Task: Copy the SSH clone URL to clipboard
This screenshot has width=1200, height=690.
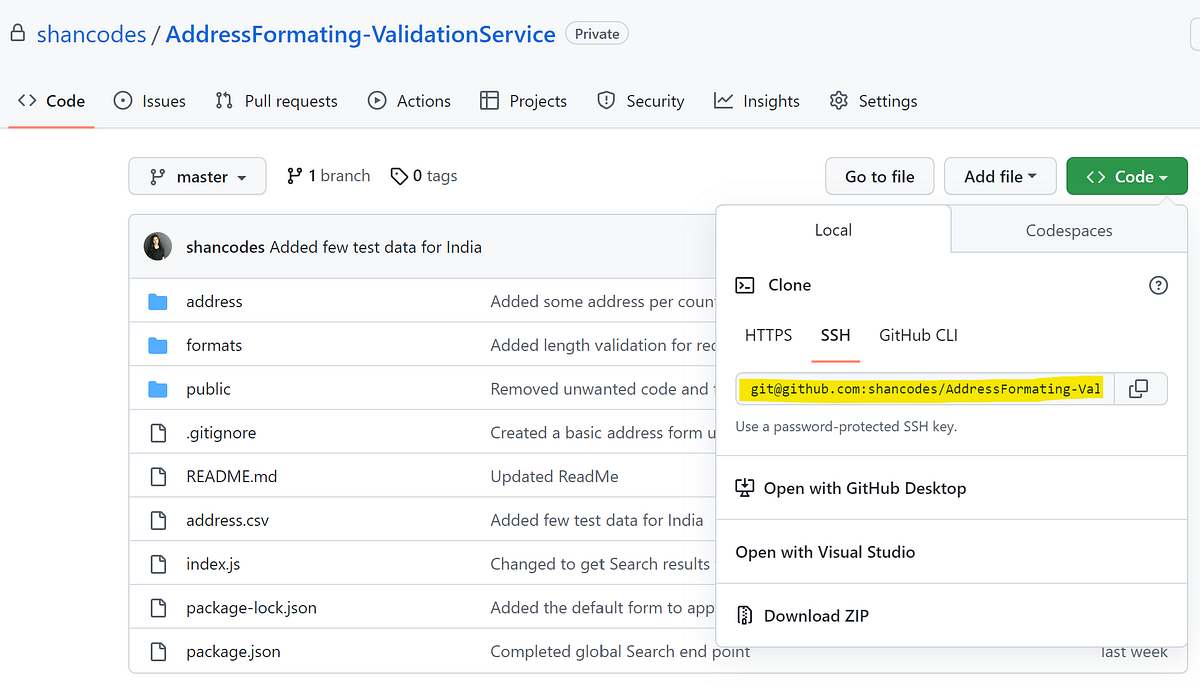Action: tap(1141, 389)
